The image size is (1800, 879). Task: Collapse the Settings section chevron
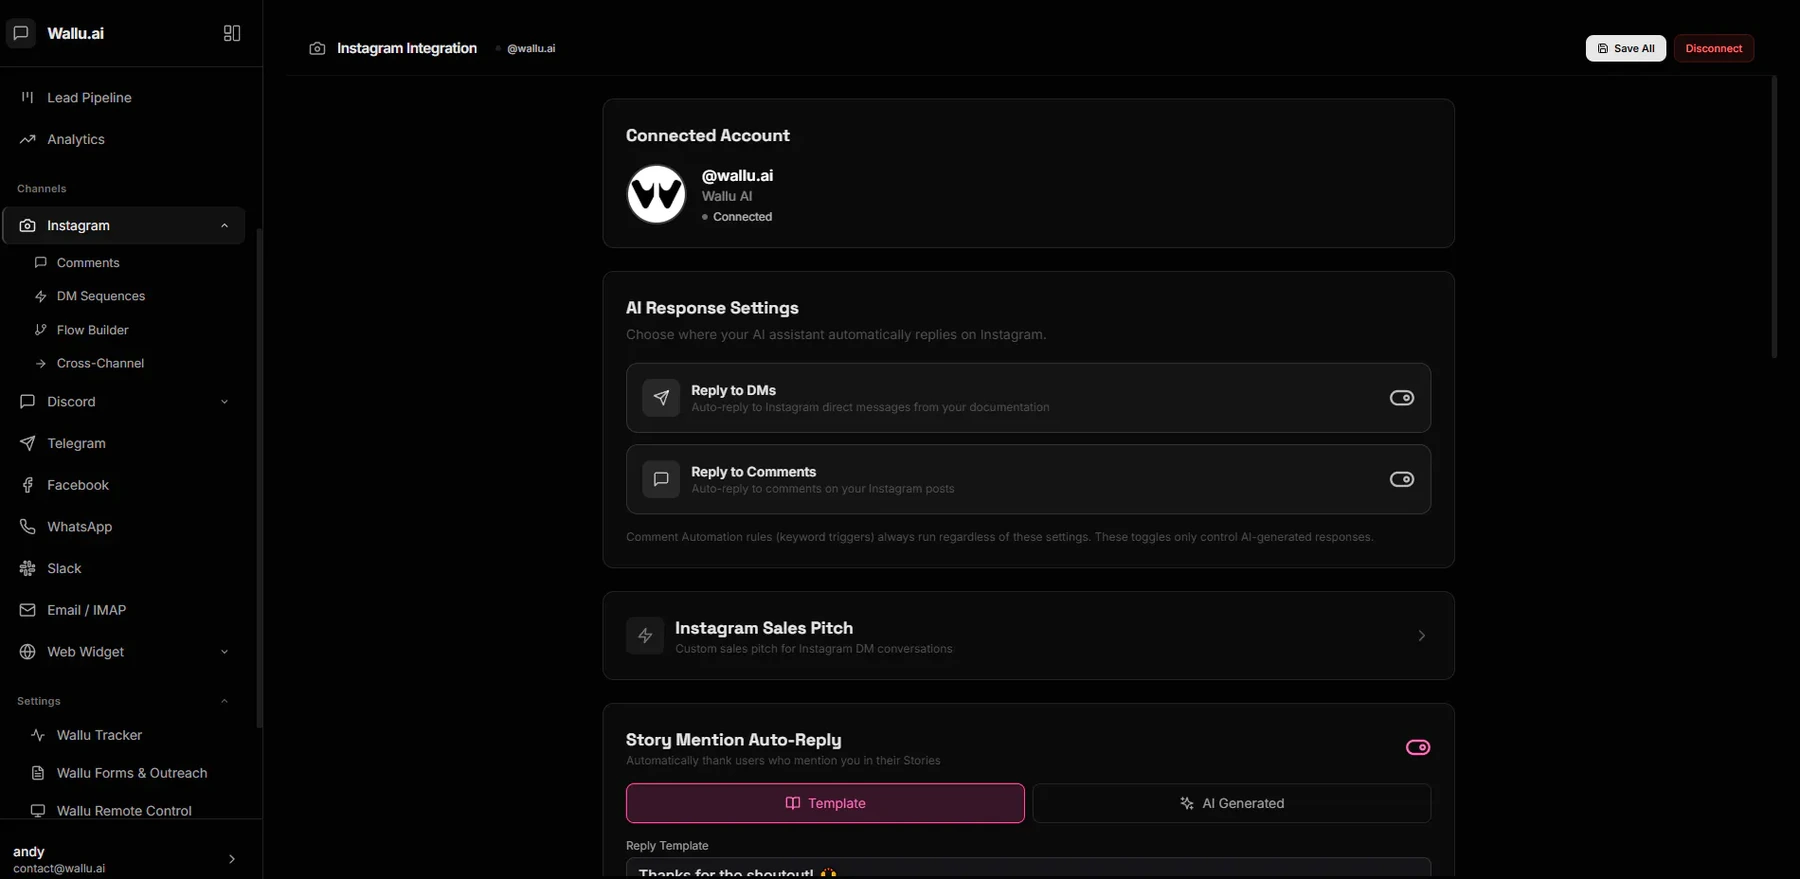point(224,701)
